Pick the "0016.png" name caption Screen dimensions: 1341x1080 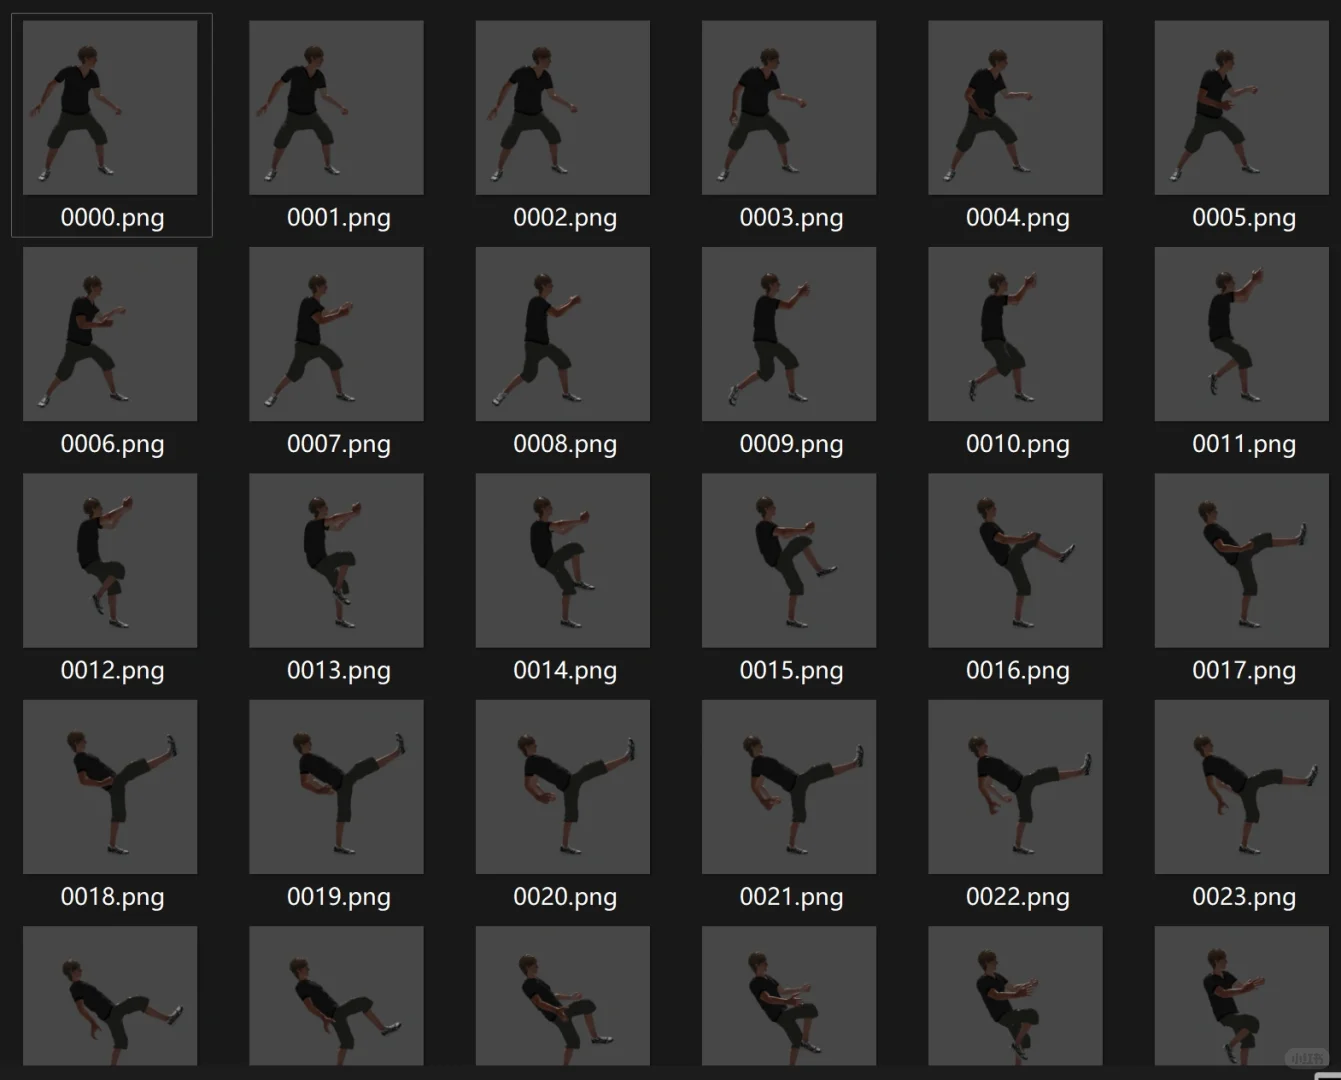[x=1018, y=671]
